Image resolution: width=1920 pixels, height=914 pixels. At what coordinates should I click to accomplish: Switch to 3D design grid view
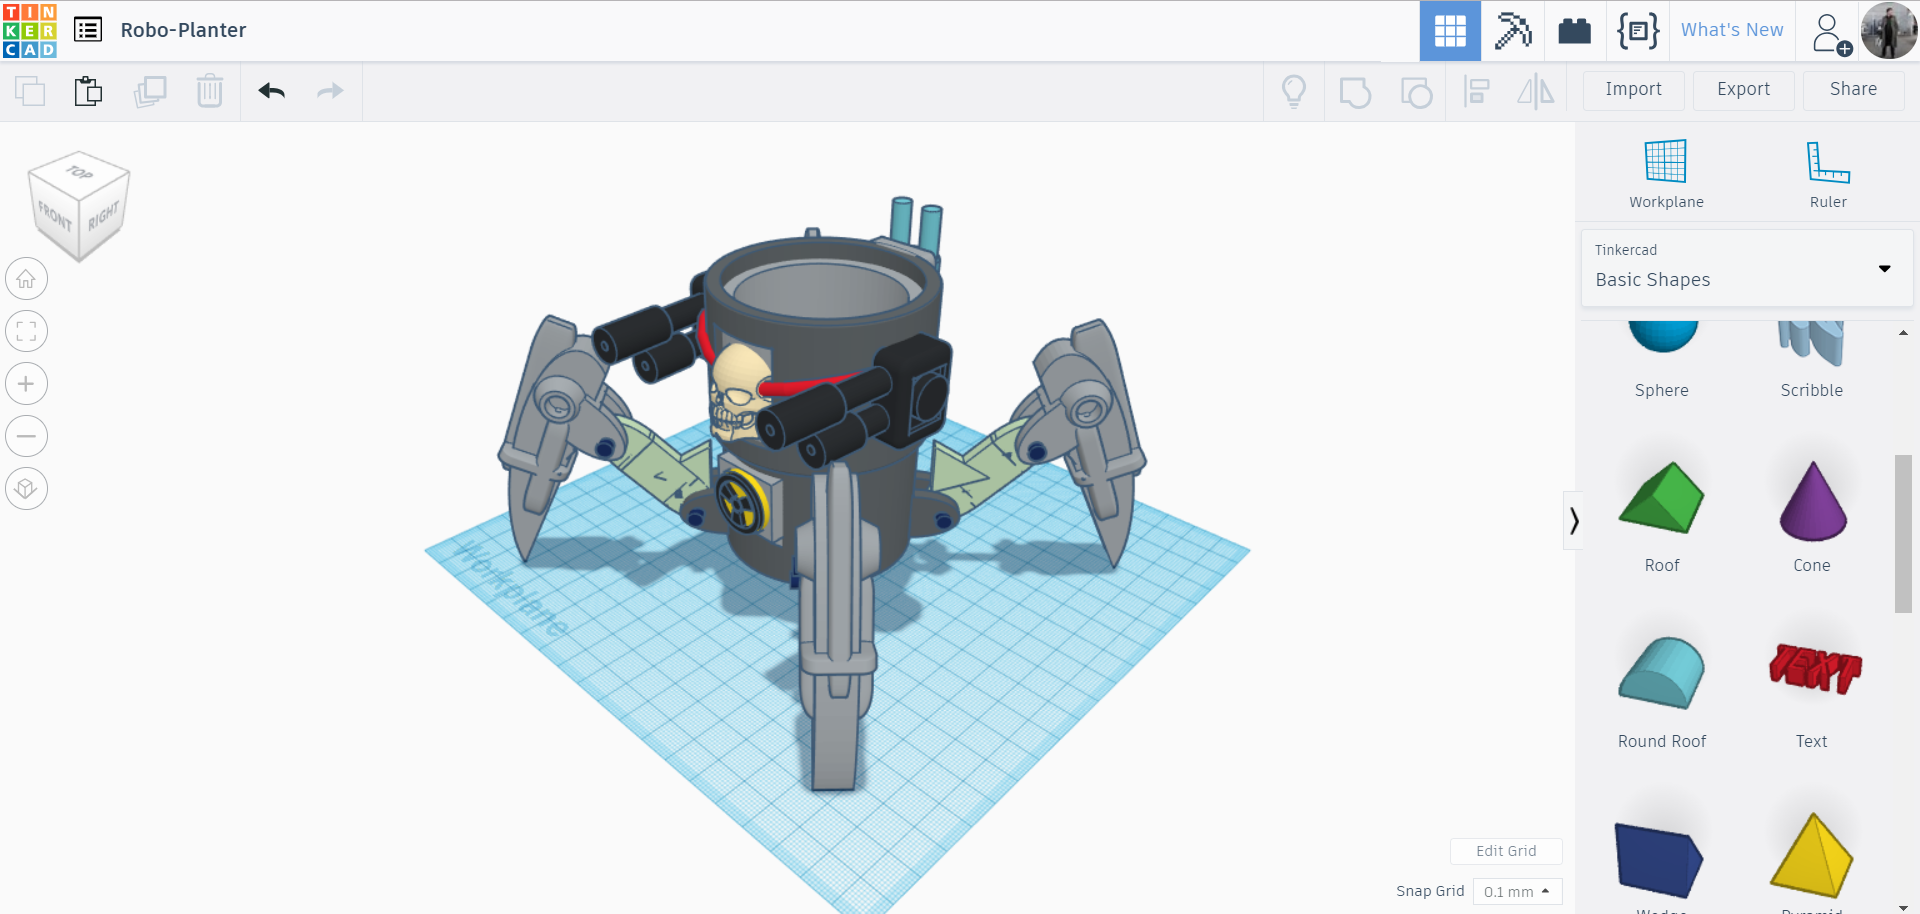[x=1450, y=31]
